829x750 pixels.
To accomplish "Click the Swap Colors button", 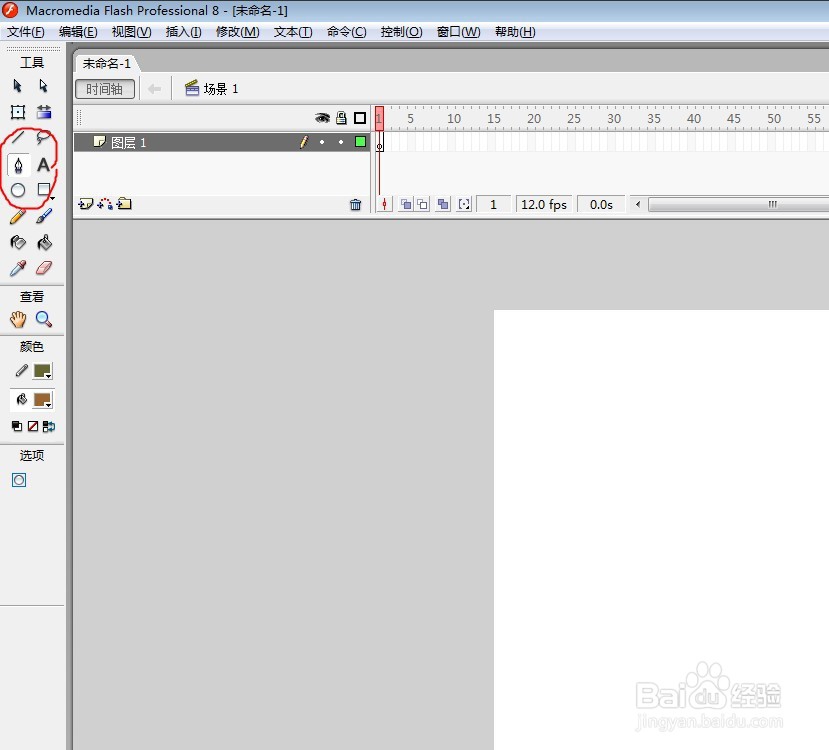I will 49,426.
